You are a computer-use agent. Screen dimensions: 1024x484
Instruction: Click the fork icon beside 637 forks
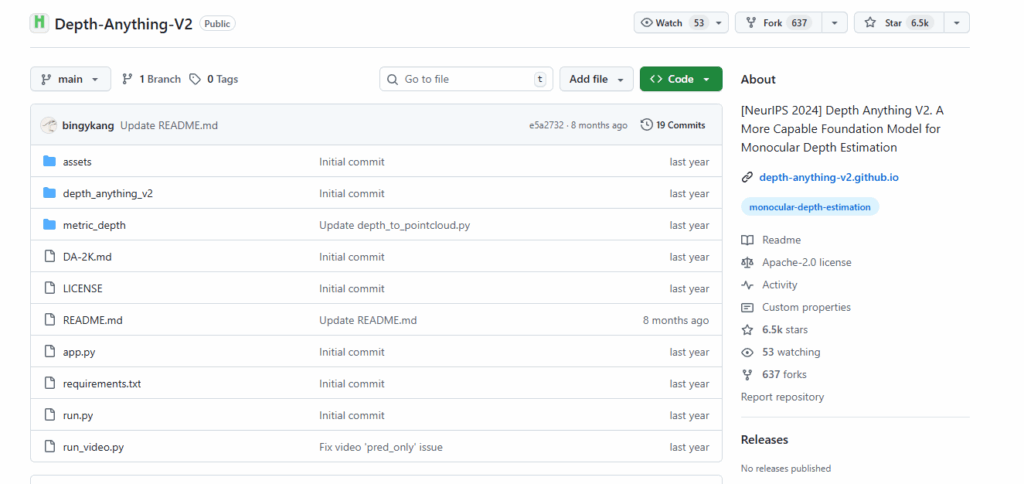[x=747, y=374]
